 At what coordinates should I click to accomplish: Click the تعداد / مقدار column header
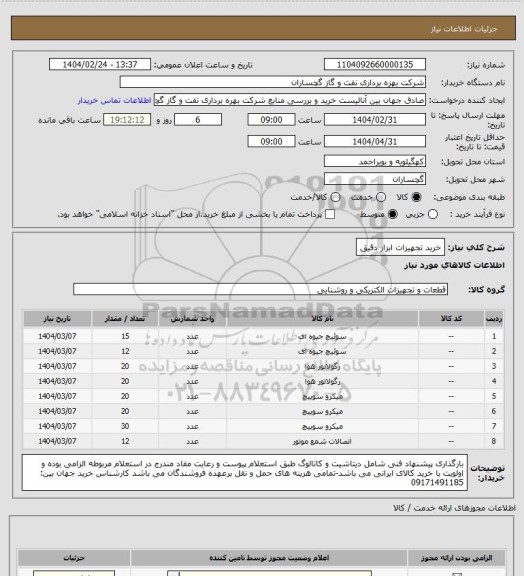point(125,318)
